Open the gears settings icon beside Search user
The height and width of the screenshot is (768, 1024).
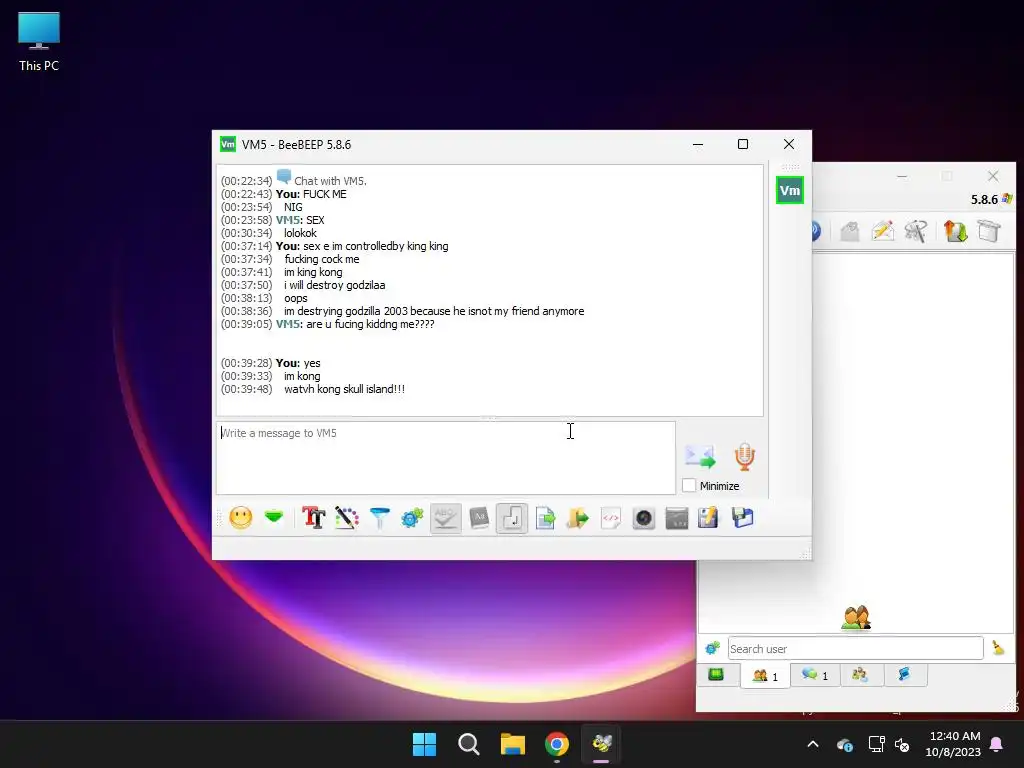pyautogui.click(x=712, y=648)
